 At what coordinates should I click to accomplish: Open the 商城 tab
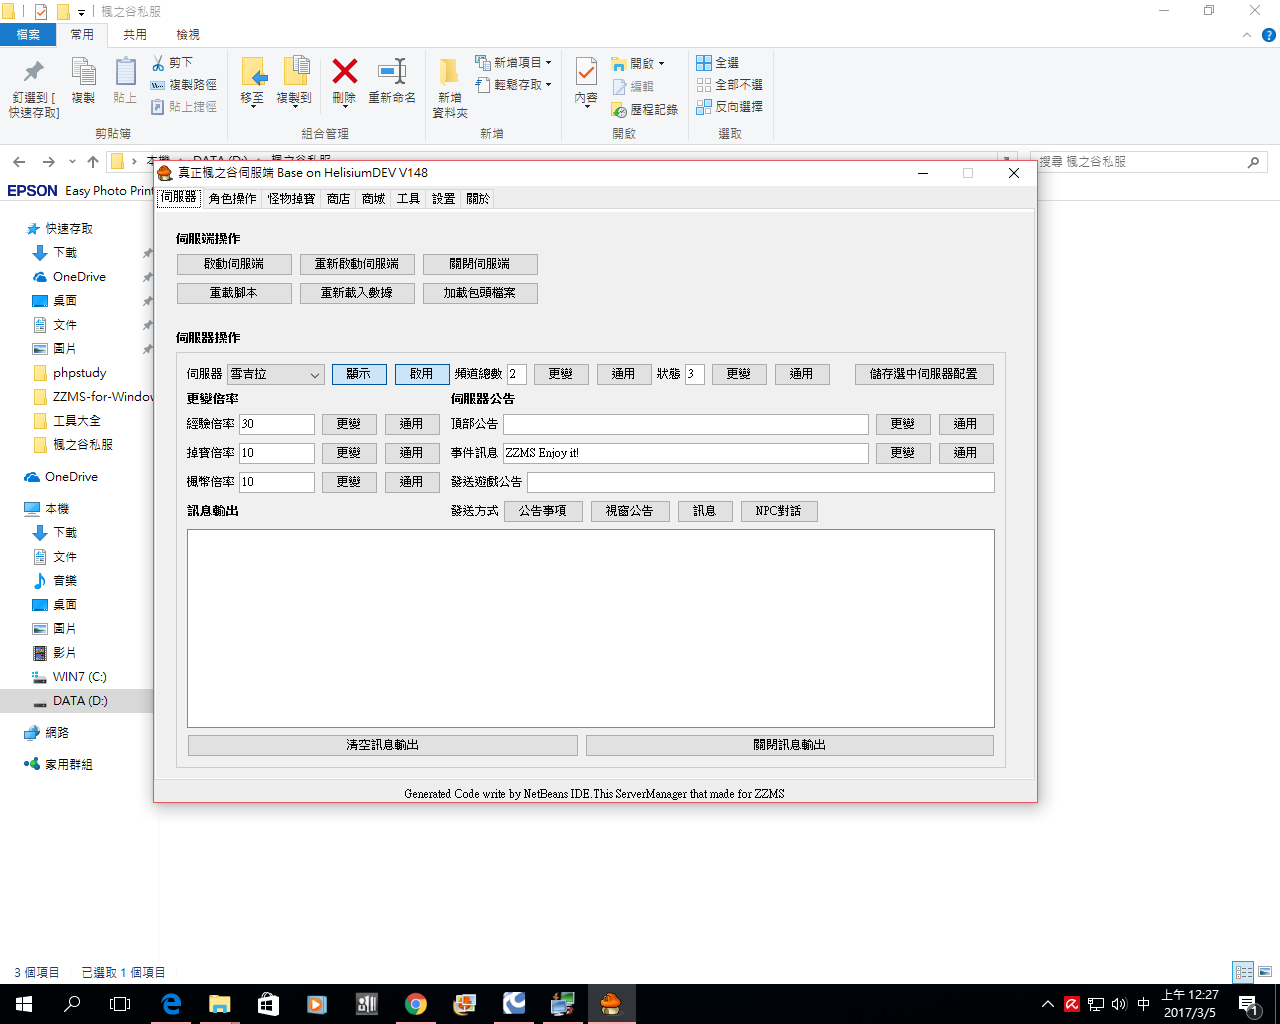tap(374, 199)
